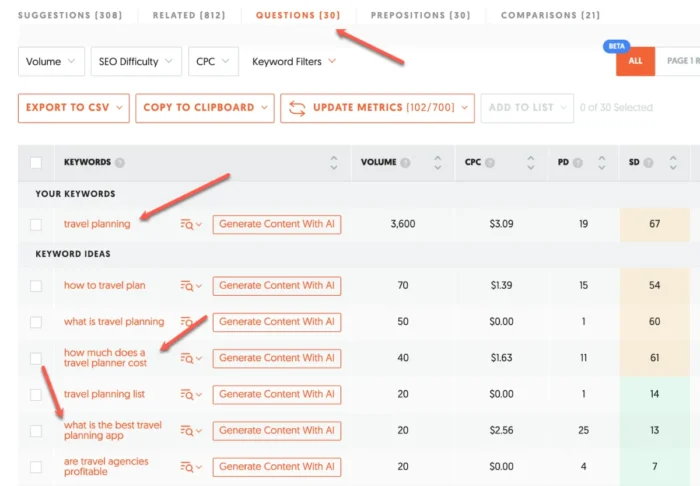This screenshot has height=486, width=700.
Task: Open the Volume filter dropdown
Action: click(x=50, y=62)
